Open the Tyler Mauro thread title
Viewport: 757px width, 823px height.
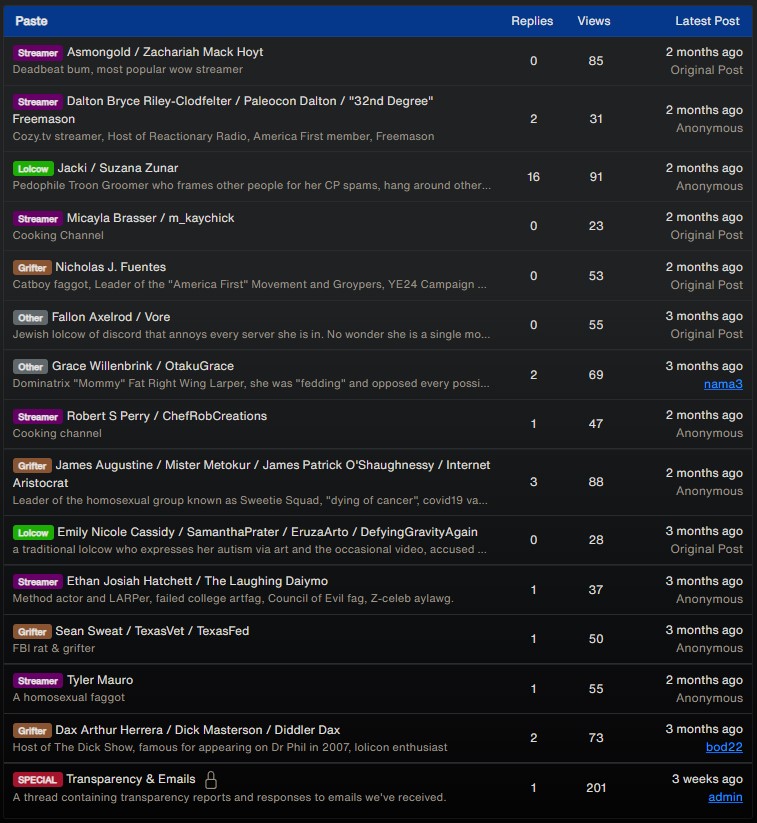(100, 680)
